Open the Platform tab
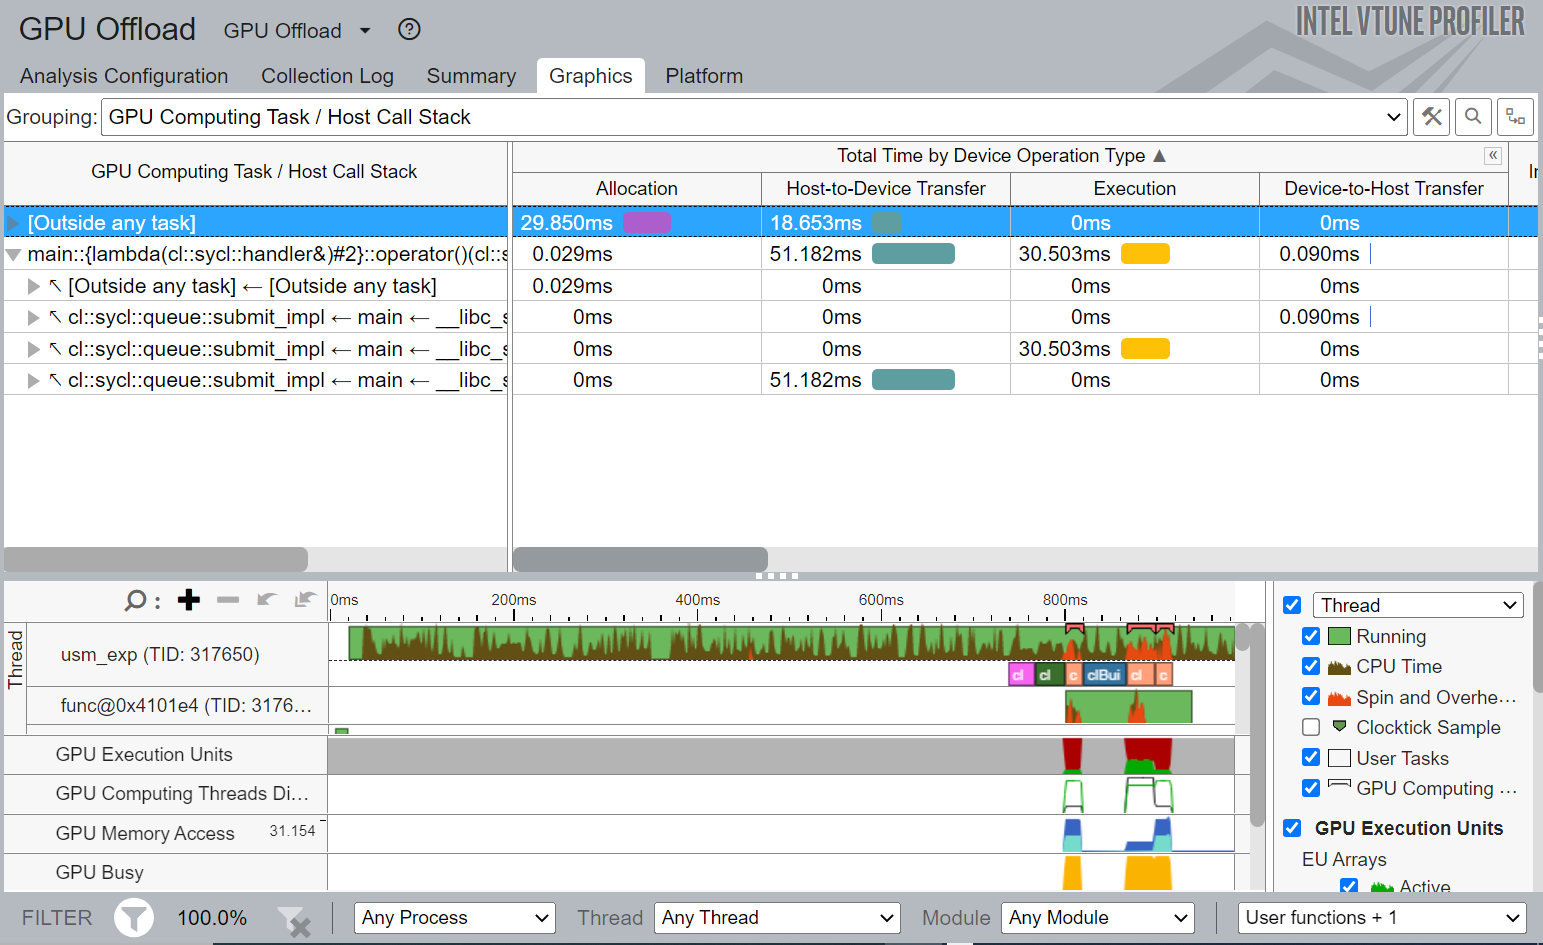Image resolution: width=1543 pixels, height=945 pixels. [704, 76]
